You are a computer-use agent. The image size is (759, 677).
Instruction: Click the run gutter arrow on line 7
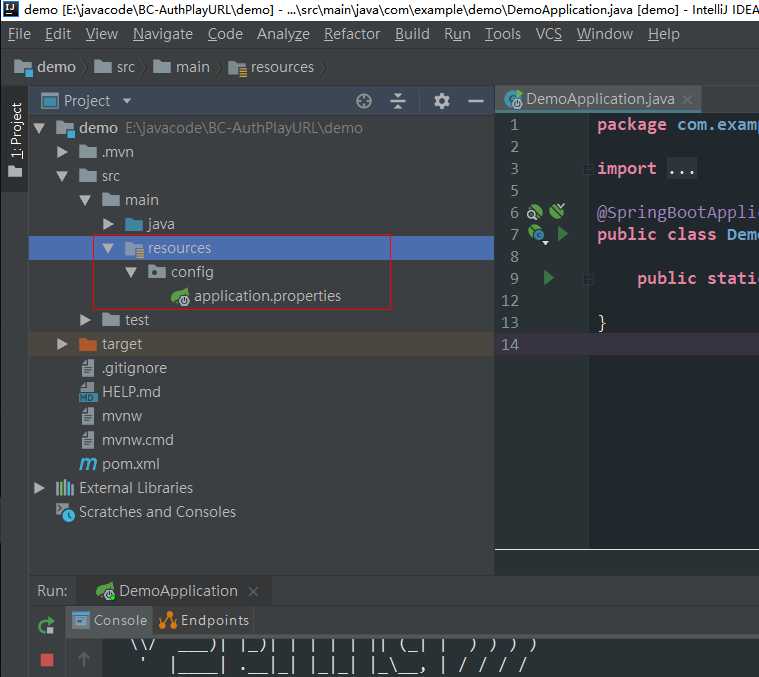coord(562,234)
